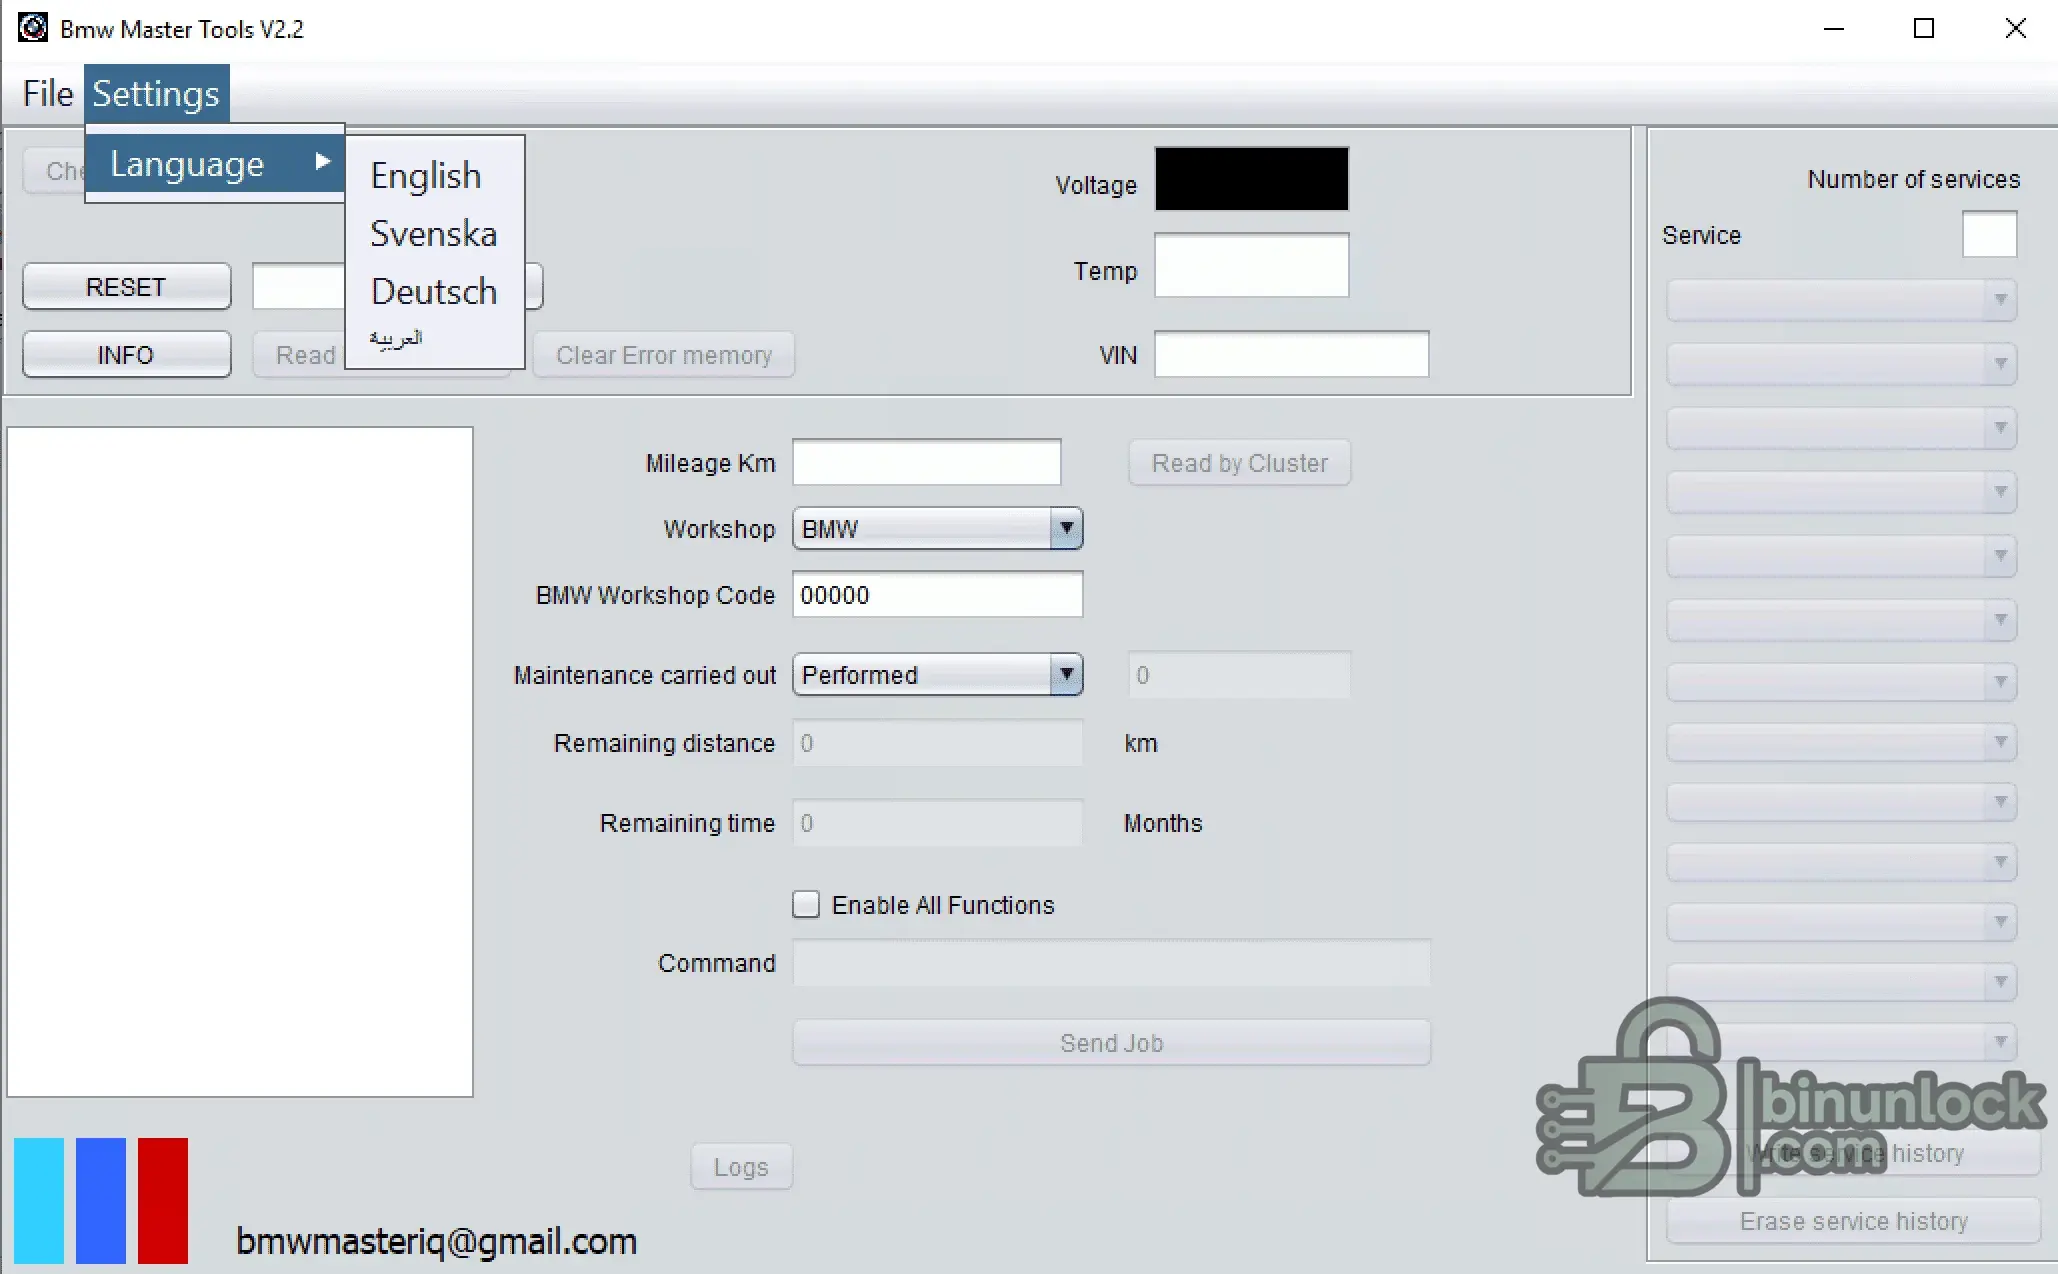Screen dimensions: 2058x1274
Task: Click the 'Months' unit label
Action: [x=1163, y=823]
